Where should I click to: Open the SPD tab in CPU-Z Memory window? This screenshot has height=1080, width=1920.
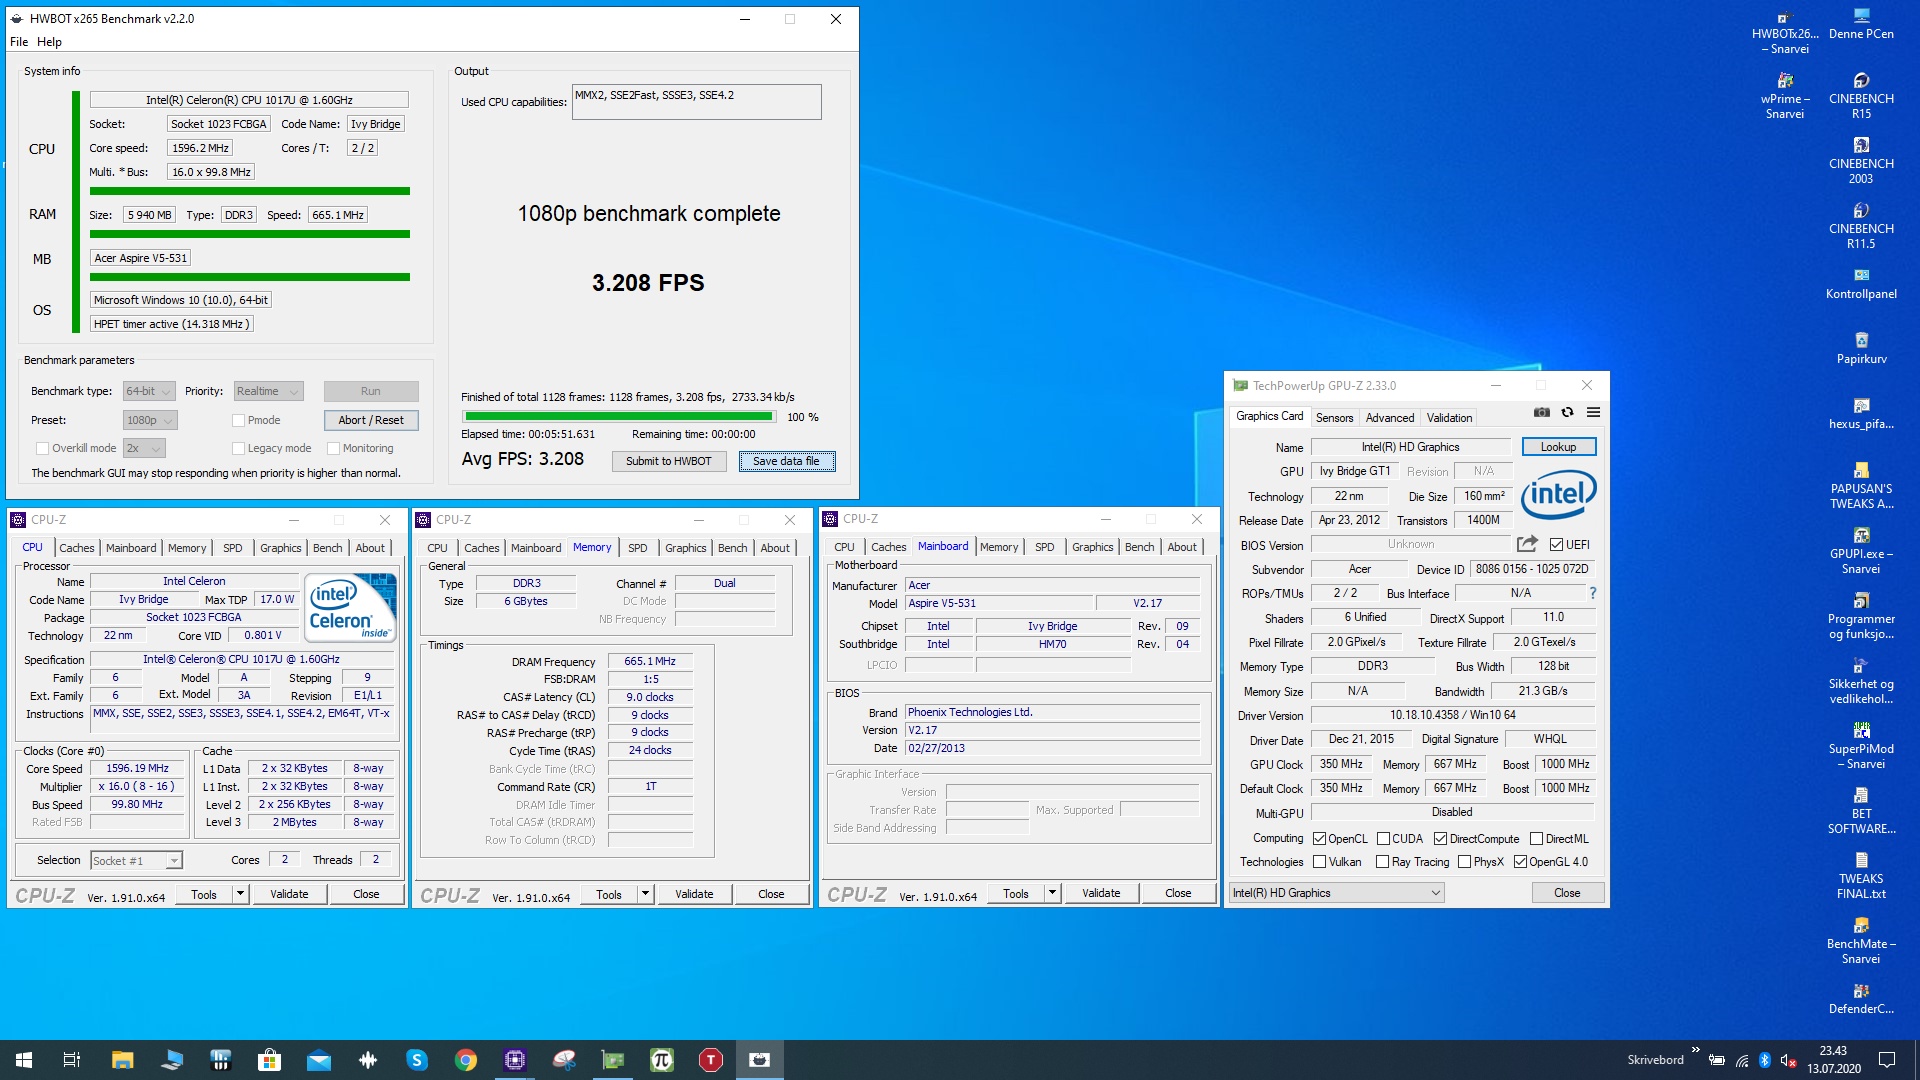point(638,548)
